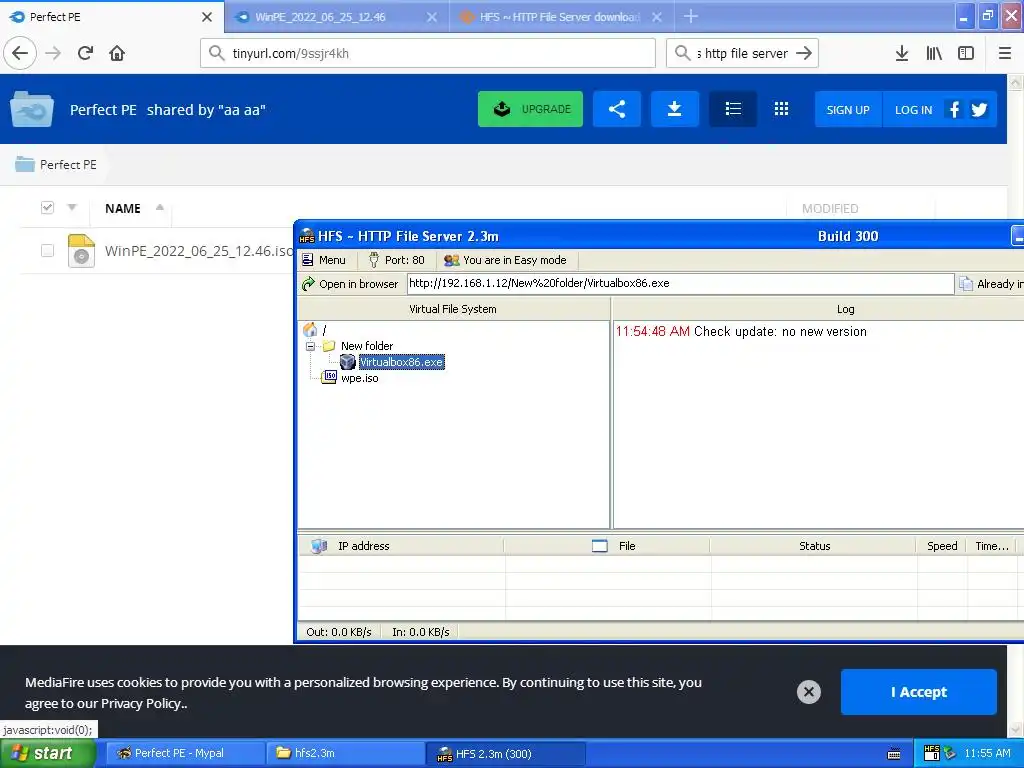Open new browser tab with plus

690,16
